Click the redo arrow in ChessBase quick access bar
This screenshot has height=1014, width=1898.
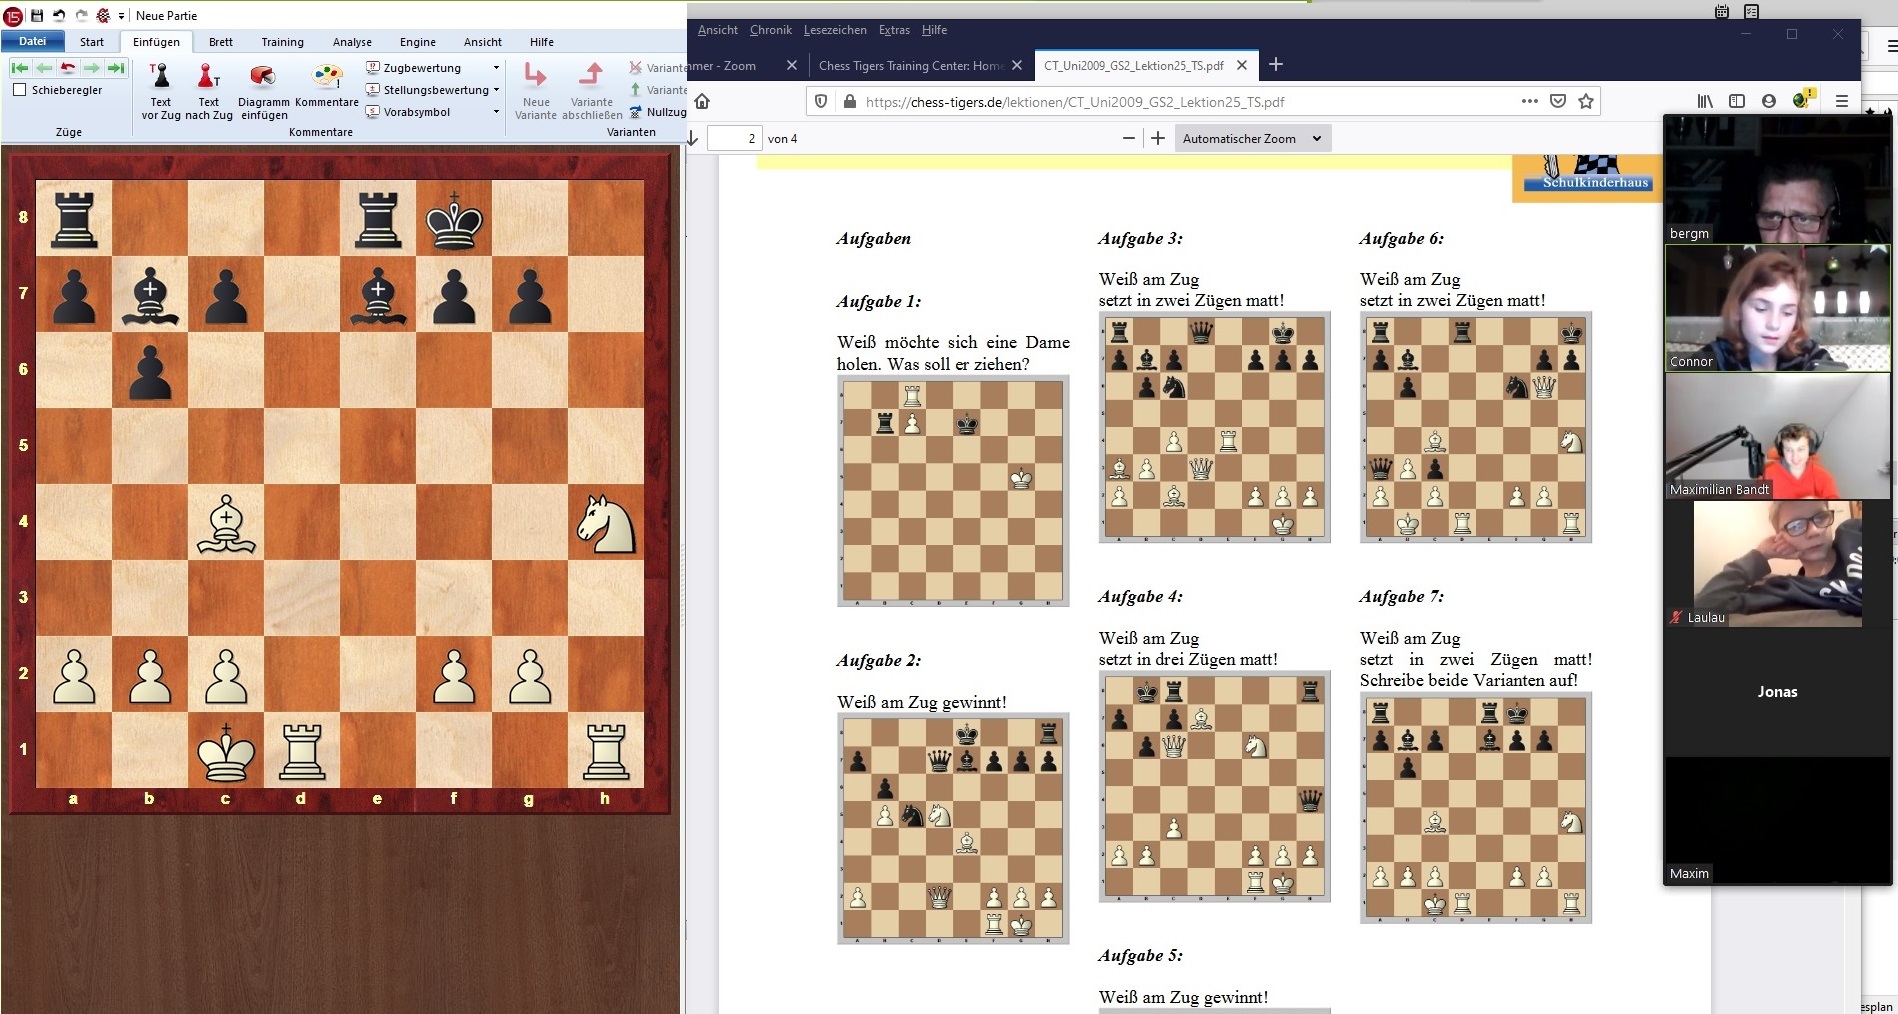coord(81,15)
